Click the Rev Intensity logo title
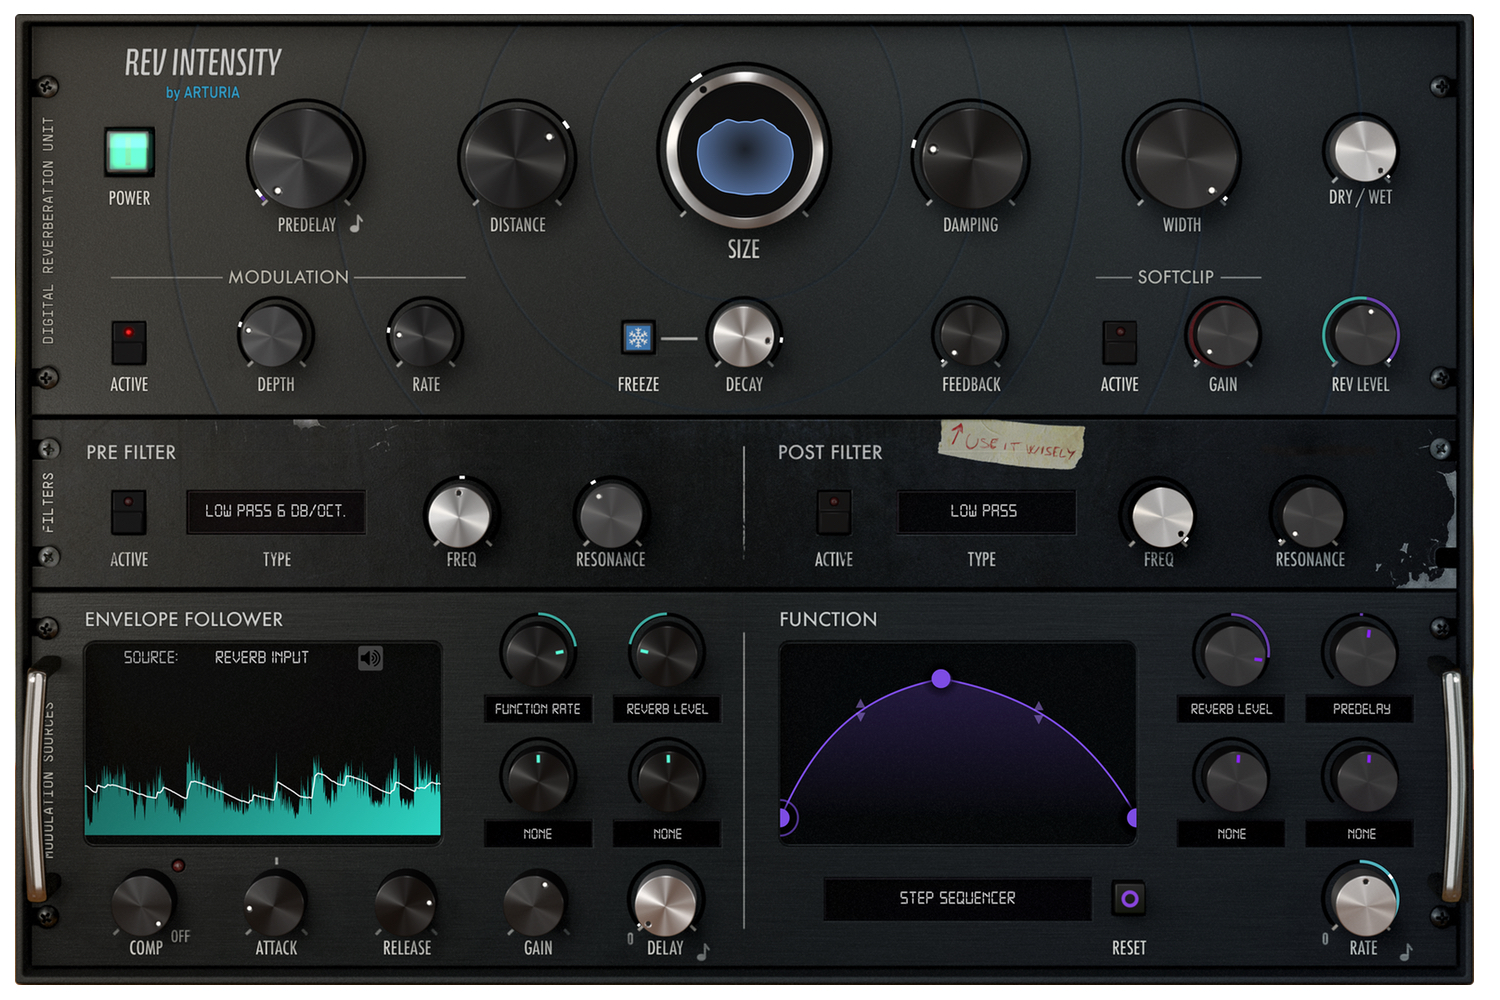The image size is (1500, 1000). 203,62
